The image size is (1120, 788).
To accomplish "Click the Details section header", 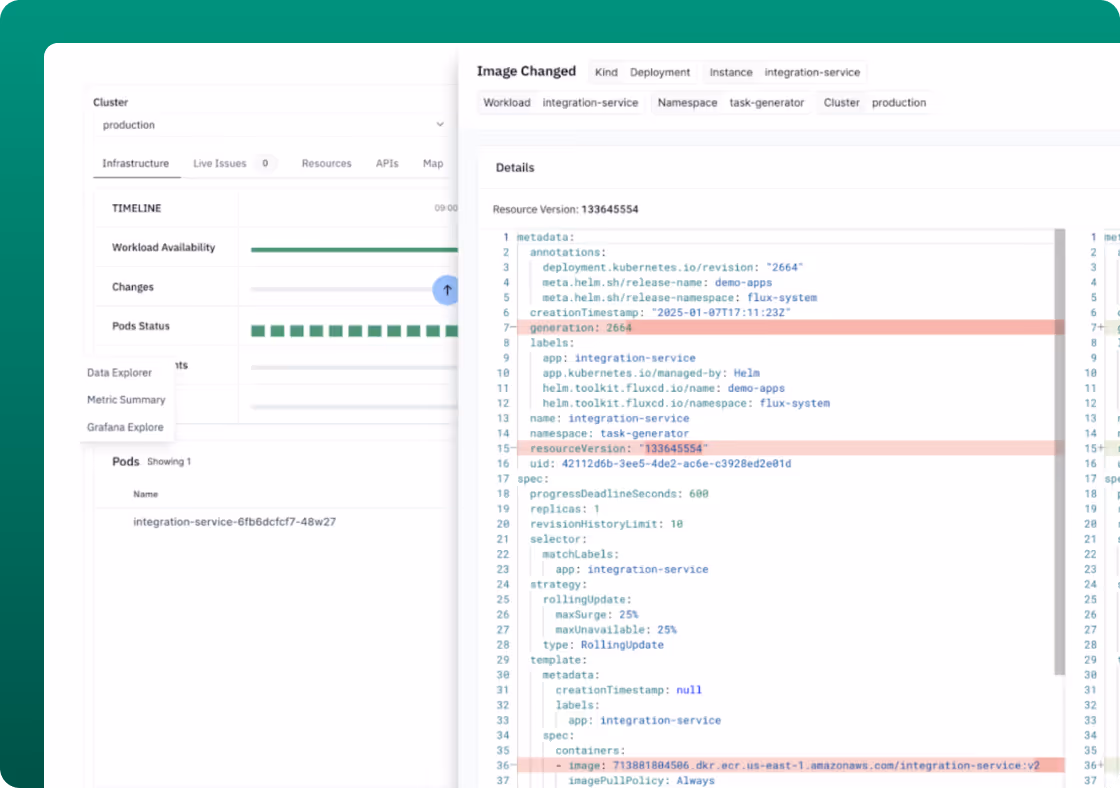I will 515,168.
